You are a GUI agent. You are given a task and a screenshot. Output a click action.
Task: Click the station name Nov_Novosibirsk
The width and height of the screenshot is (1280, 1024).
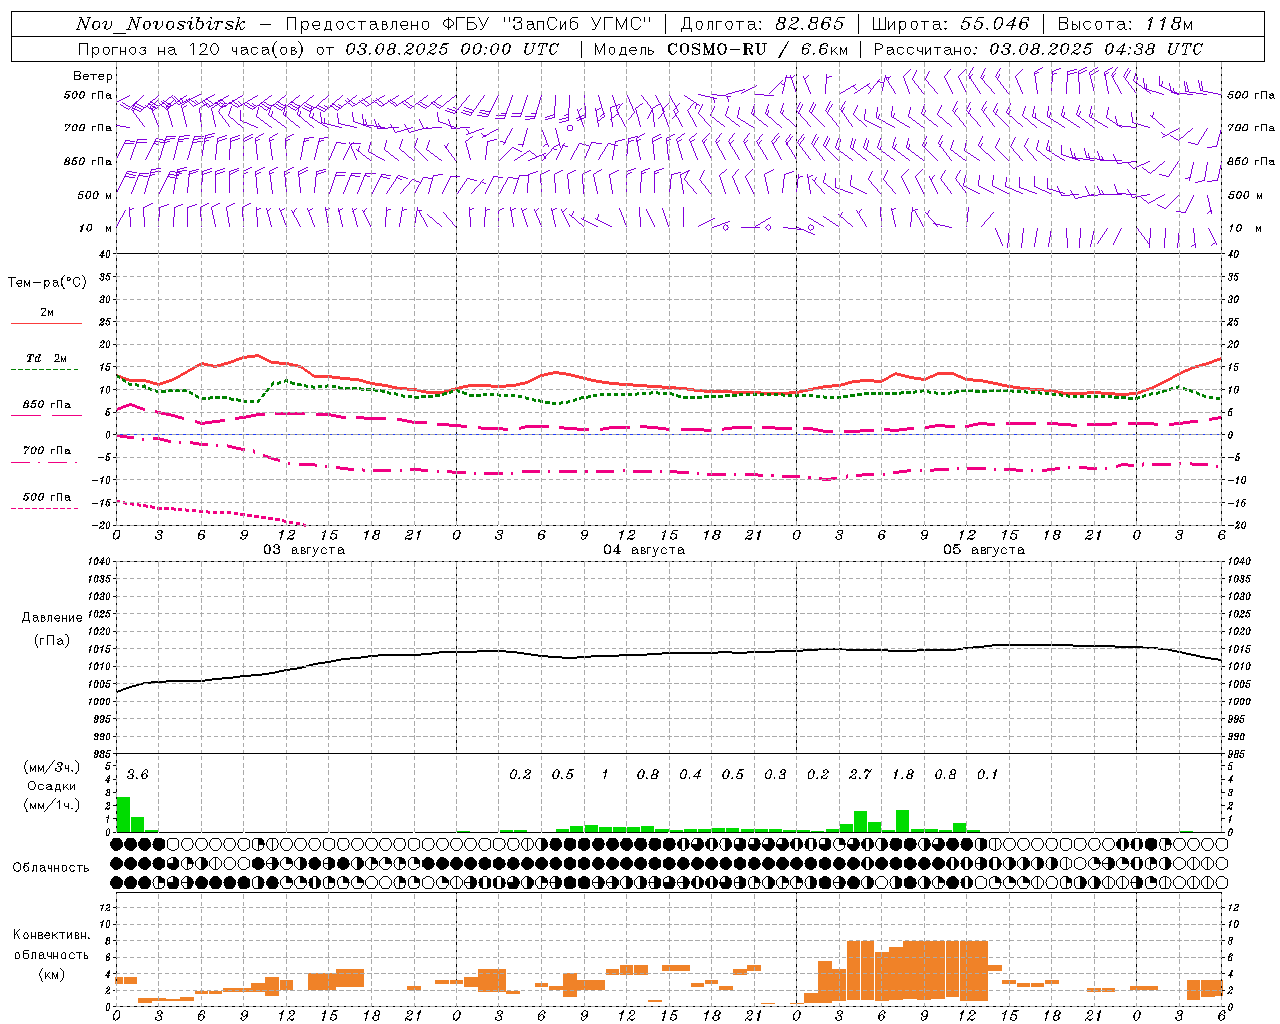click(160, 24)
